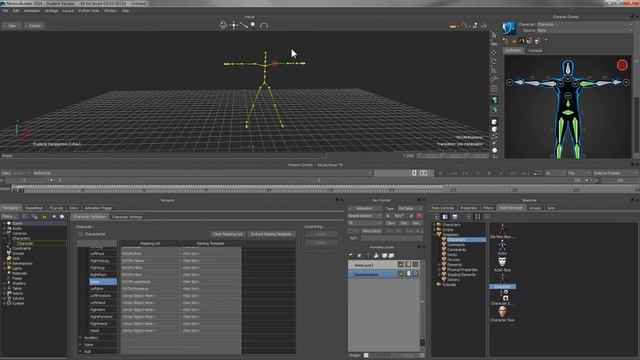Open the Python Tools menu
Screen dimensions: 640x360
(x=89, y=11)
